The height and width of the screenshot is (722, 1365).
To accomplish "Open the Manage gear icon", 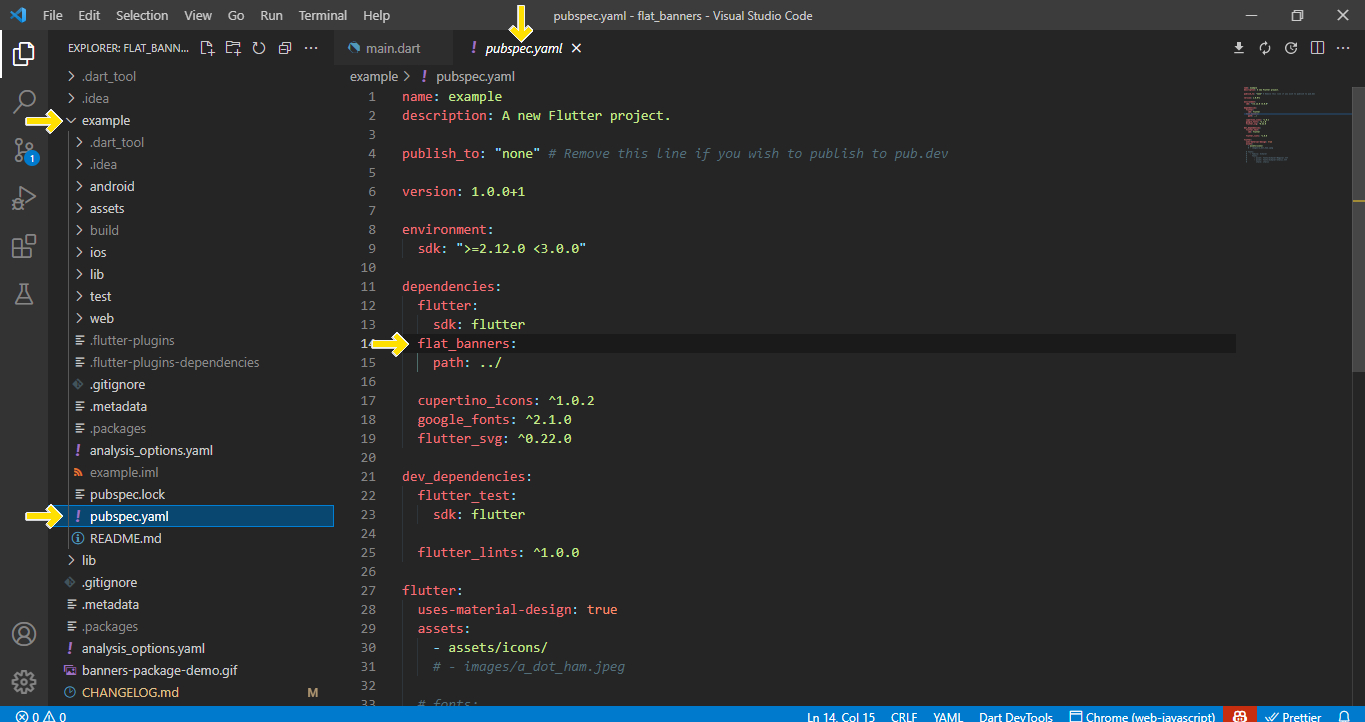I will (24, 682).
